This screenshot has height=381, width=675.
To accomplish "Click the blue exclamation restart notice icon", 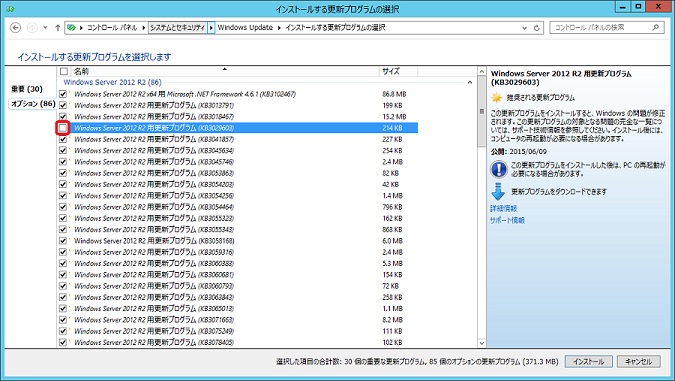I will click(499, 169).
